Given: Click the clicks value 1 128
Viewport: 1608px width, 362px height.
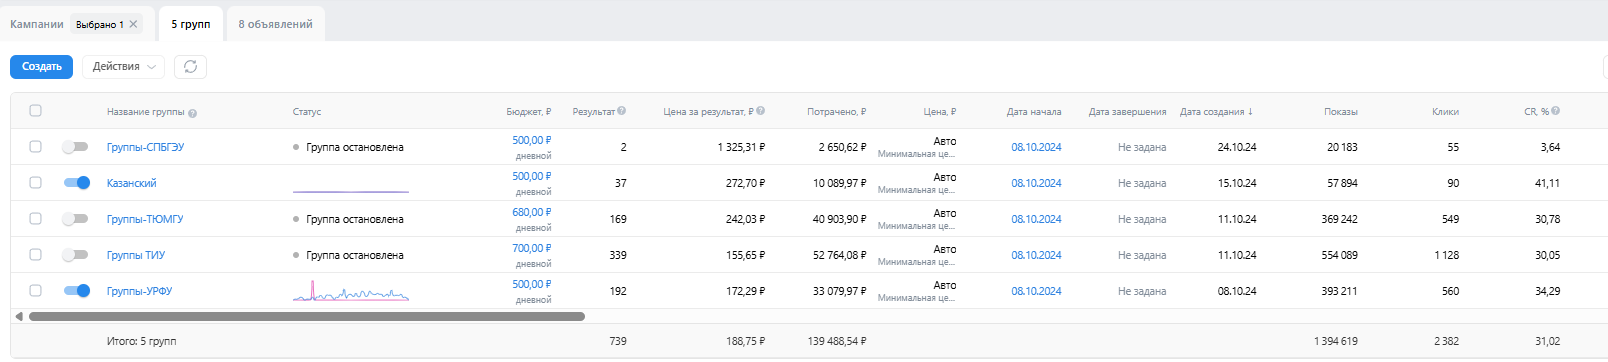Looking at the screenshot, I should 1446,255.
